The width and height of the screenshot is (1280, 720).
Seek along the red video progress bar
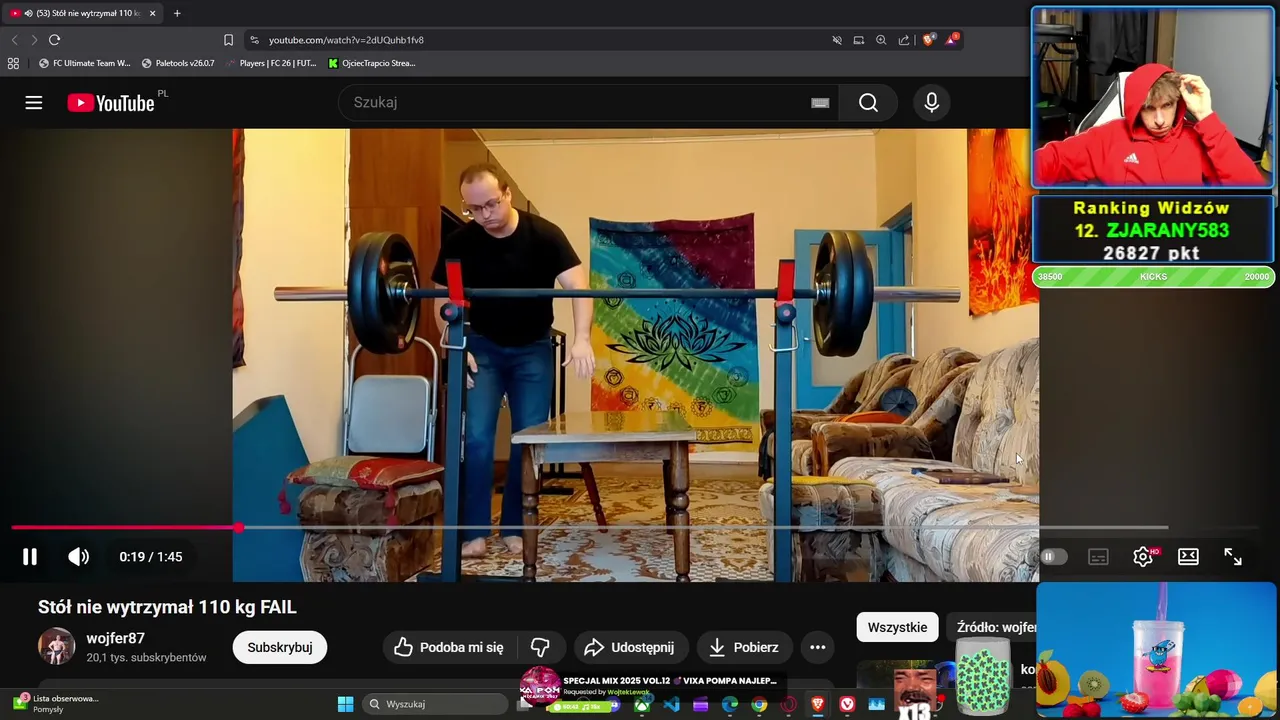125,527
